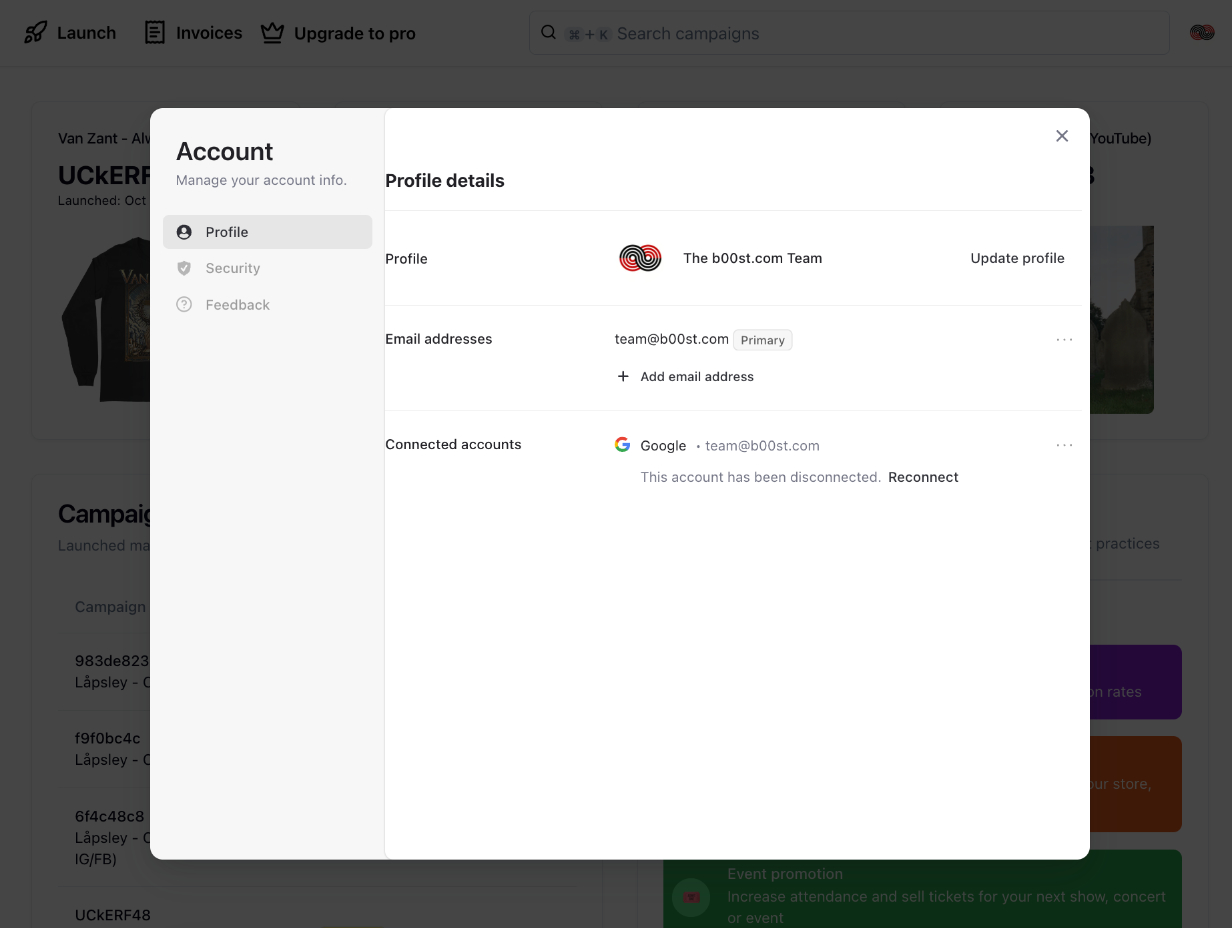
Task: Click Update profile
Action: tap(1017, 258)
